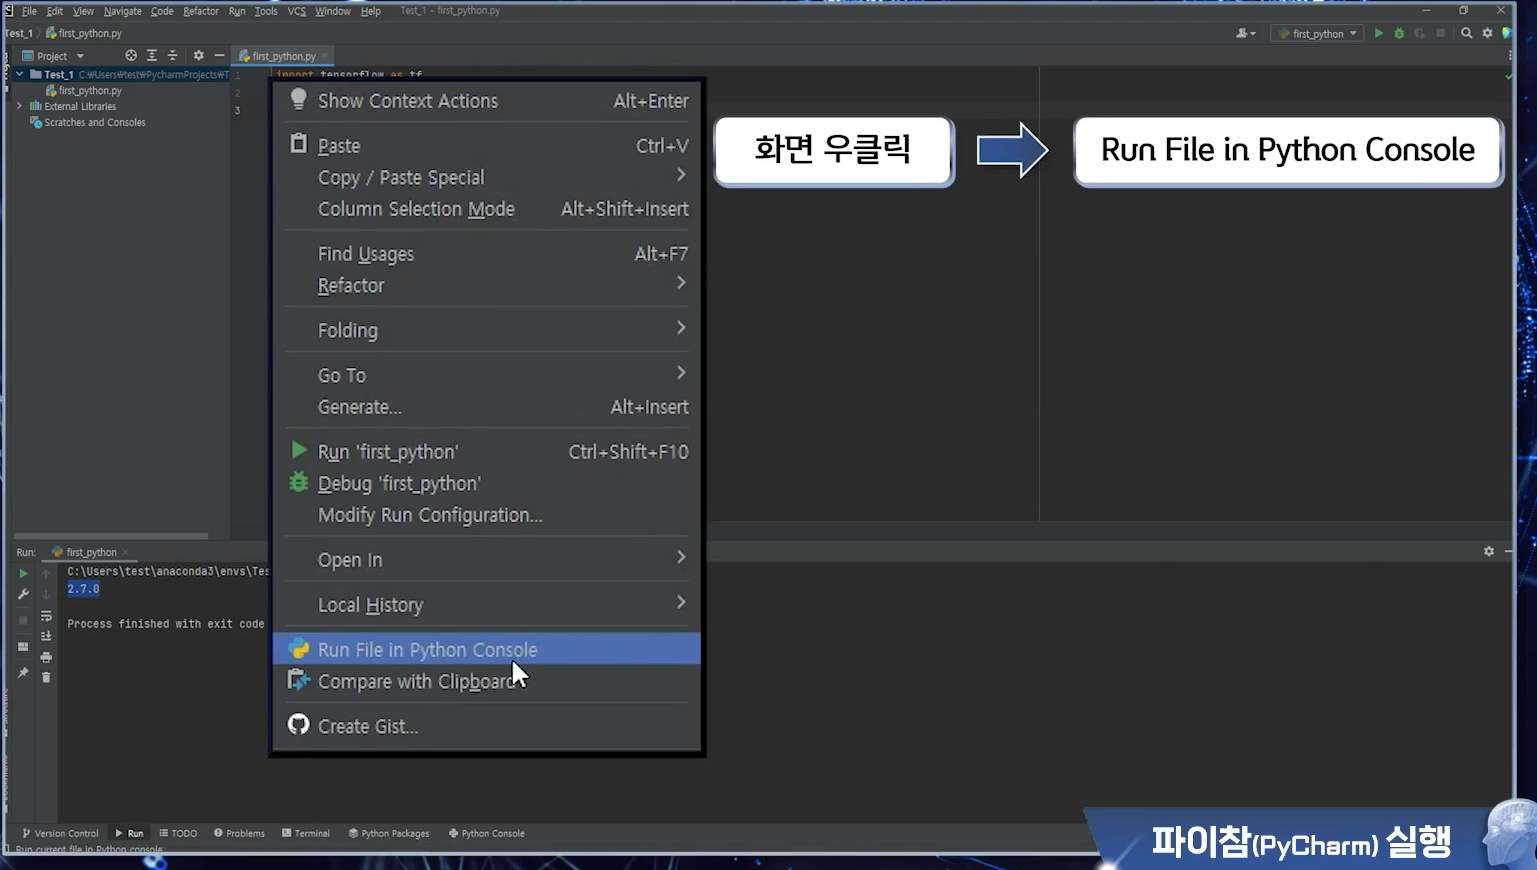Click Rerun green arrow in Run panel
This screenshot has height=870, width=1537.
(23, 574)
